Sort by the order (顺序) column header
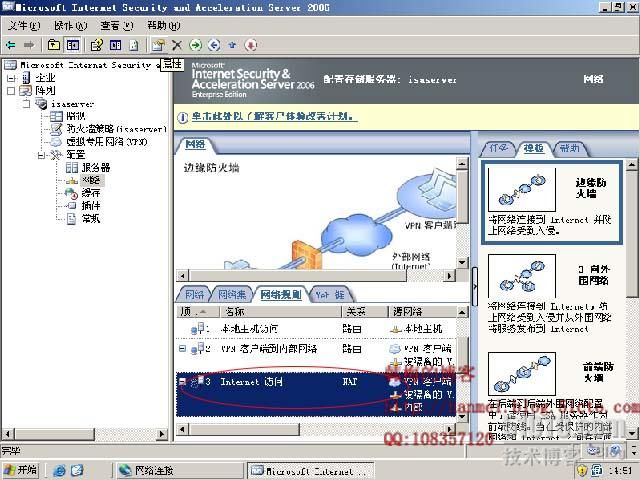 [x=198, y=312]
